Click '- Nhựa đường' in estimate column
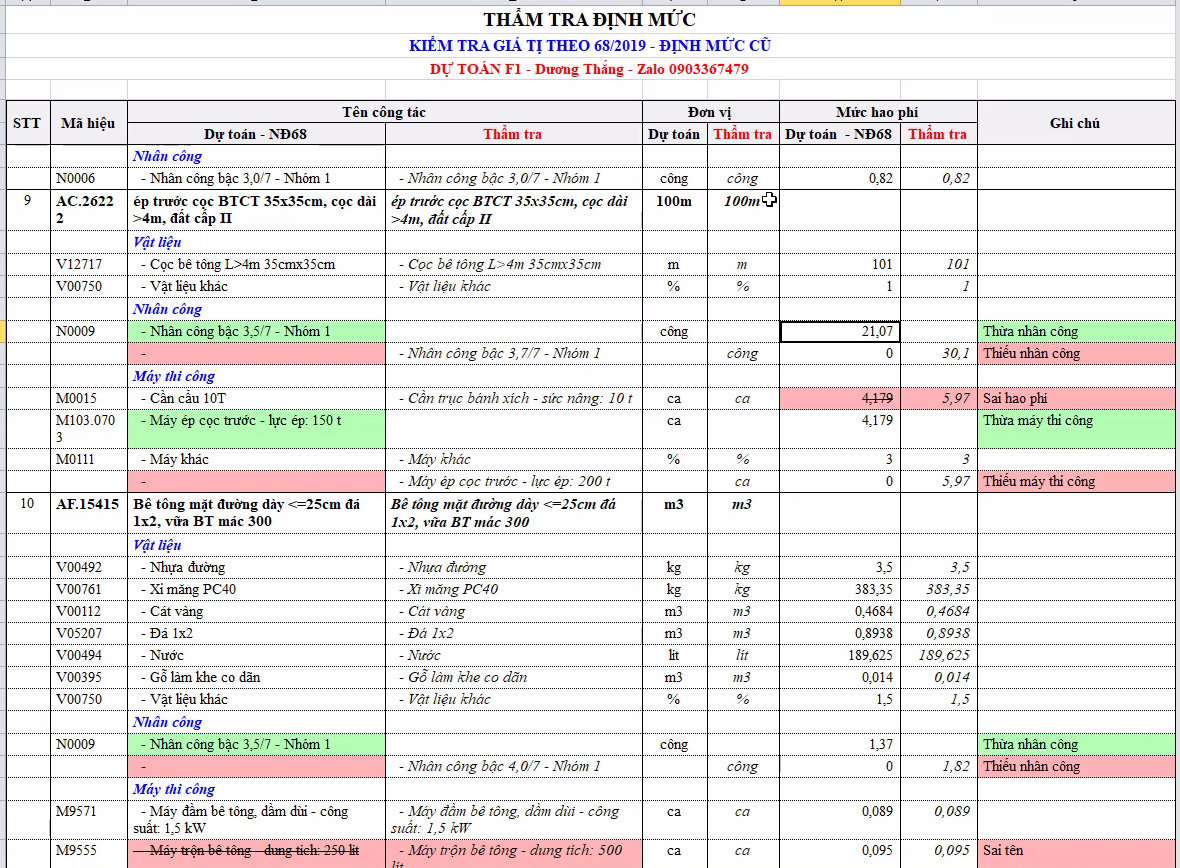Viewport: 1180px width, 868px height. [256, 567]
